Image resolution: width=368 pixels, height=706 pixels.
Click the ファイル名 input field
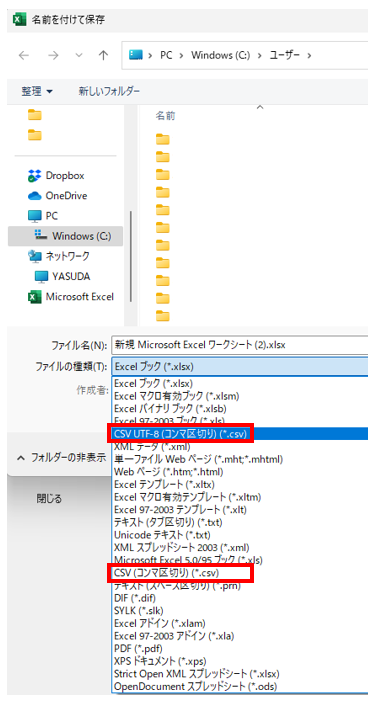coord(239,345)
